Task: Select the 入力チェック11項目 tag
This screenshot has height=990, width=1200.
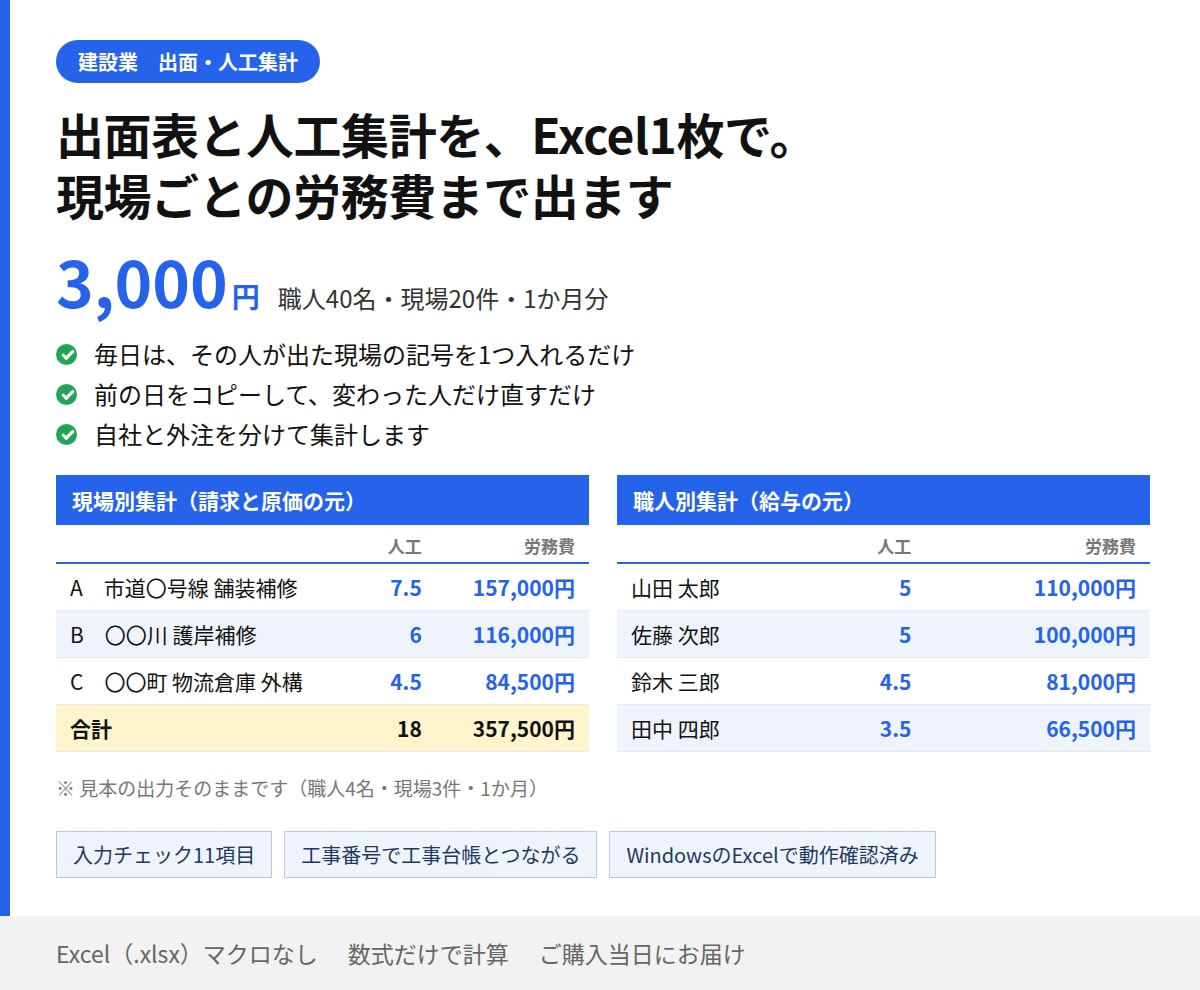Action: pos(164,855)
